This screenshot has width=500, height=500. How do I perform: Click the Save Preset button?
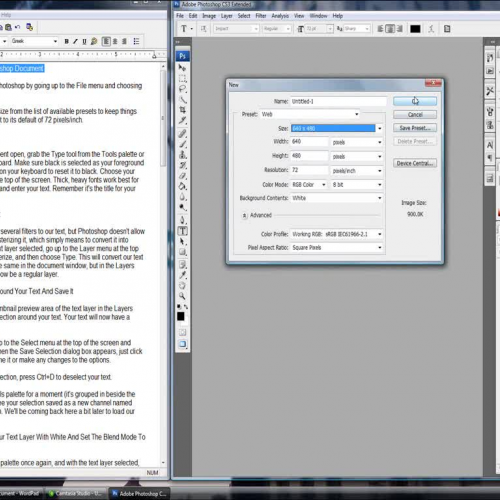pos(415,128)
